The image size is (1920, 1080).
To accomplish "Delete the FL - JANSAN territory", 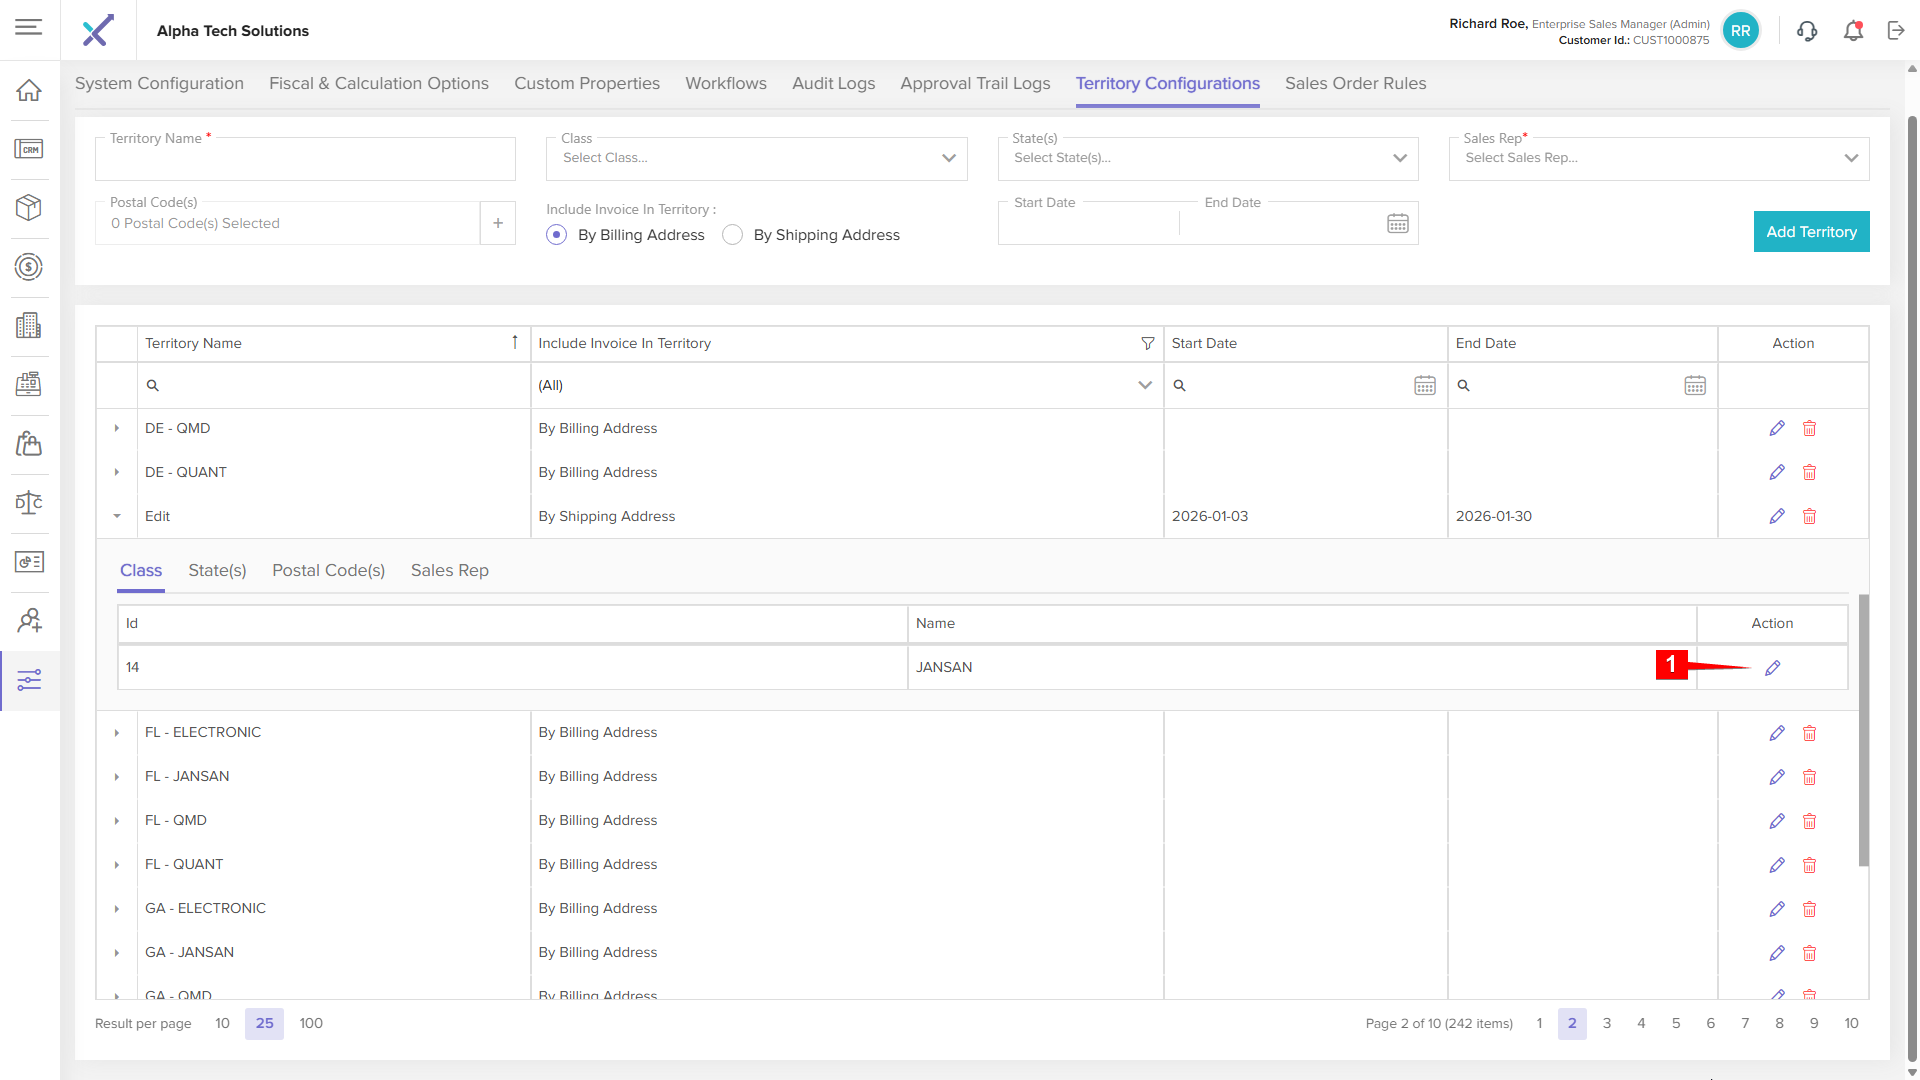I will click(1809, 777).
